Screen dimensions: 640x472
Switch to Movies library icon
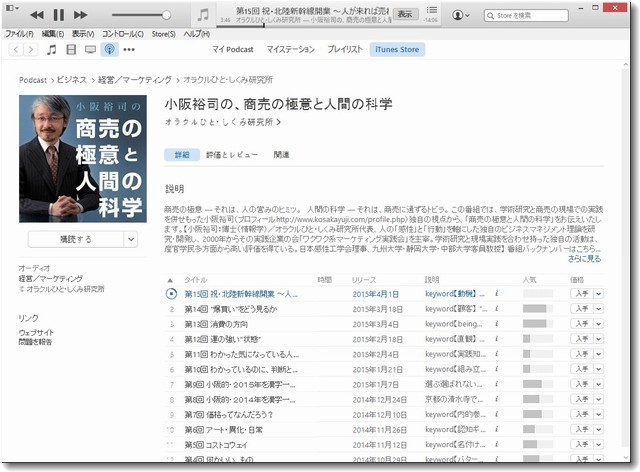tap(71, 50)
